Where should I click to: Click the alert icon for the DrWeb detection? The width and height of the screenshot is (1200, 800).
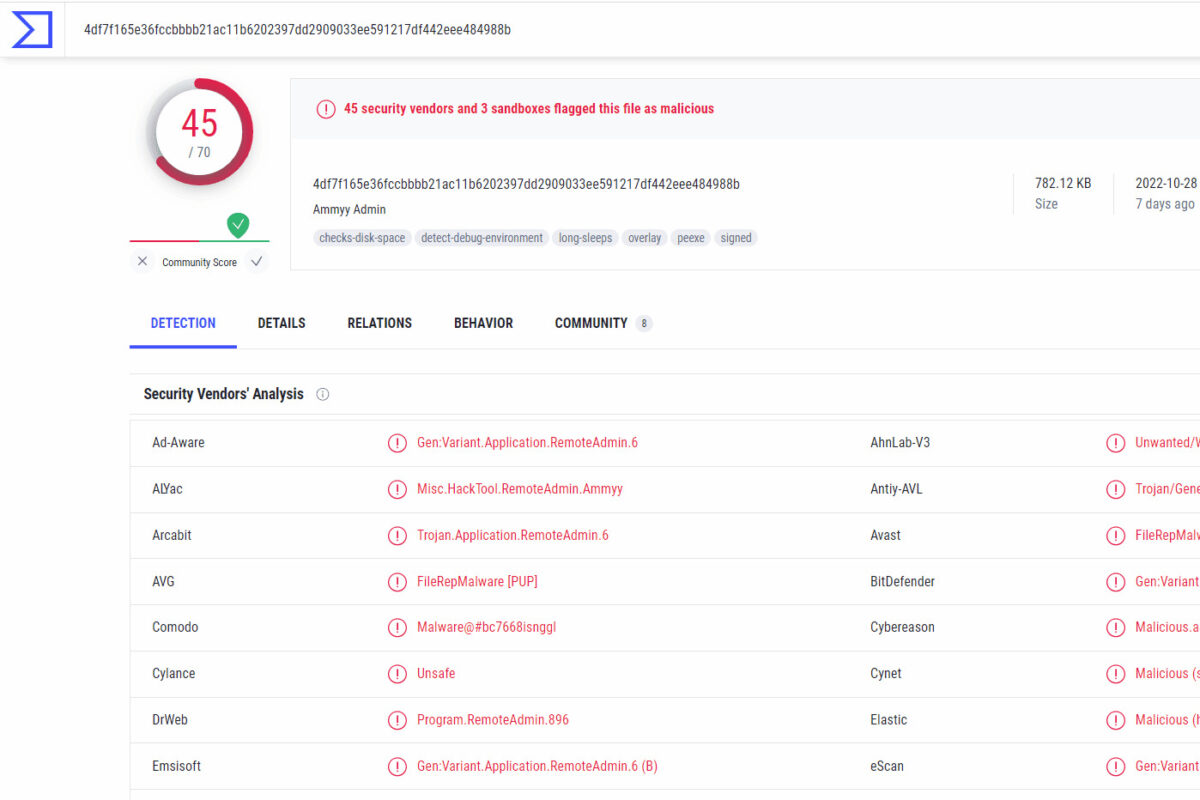[397, 720]
